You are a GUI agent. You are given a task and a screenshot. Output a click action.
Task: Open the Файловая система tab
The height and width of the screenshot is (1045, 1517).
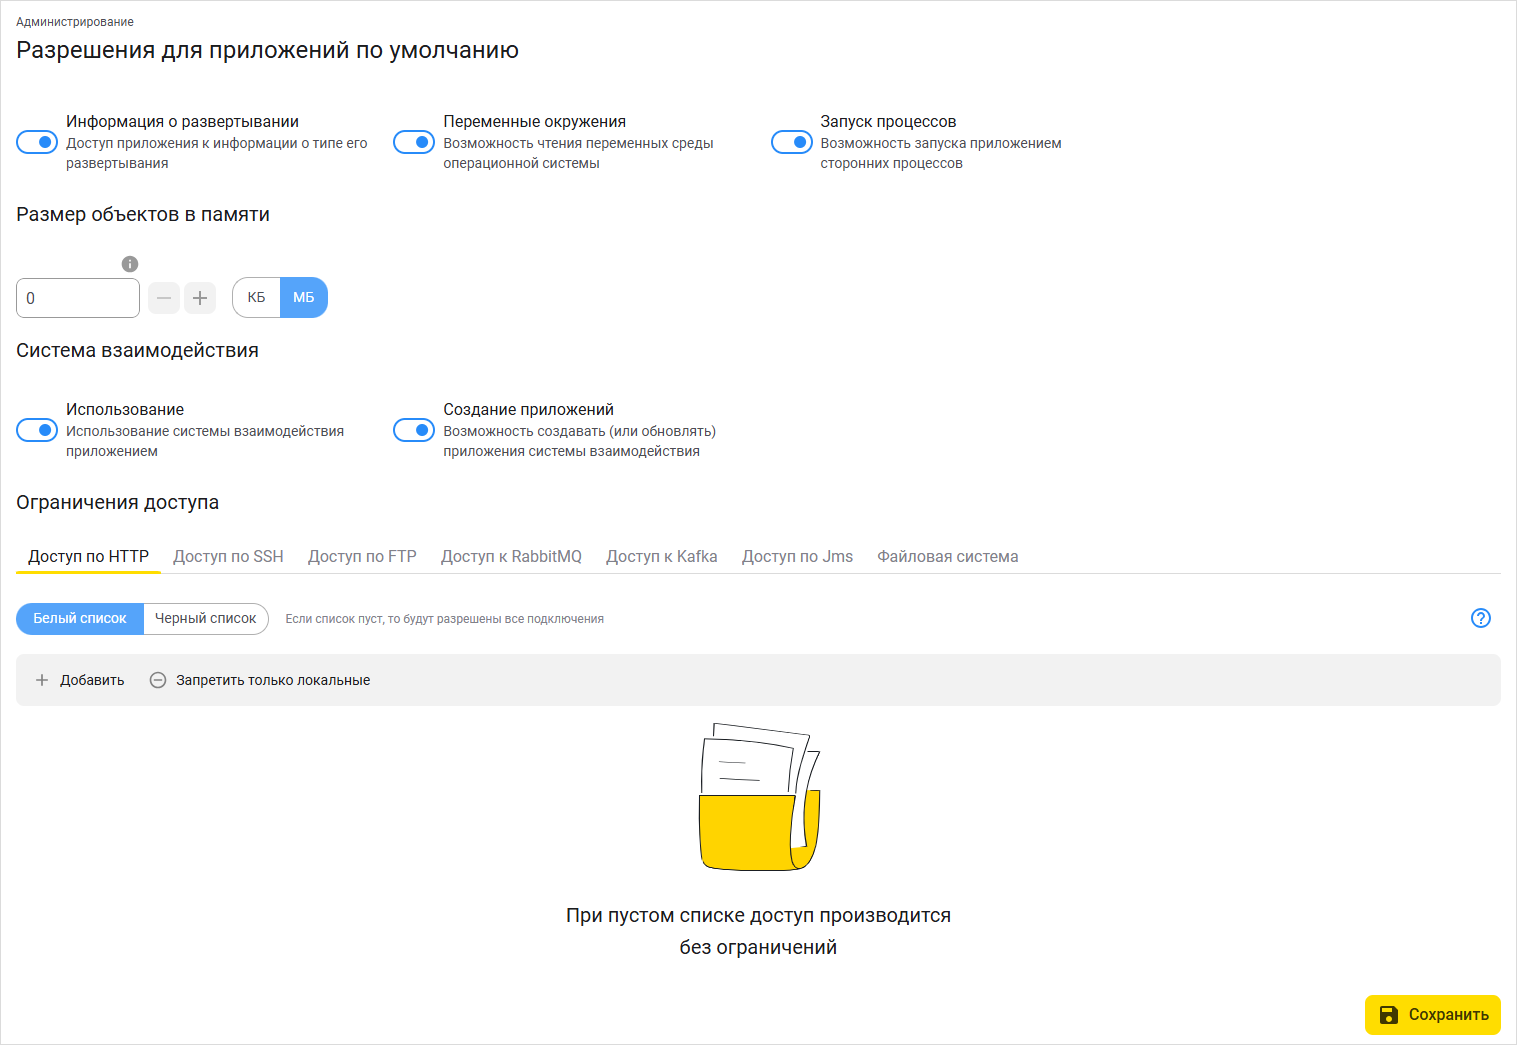(x=948, y=556)
